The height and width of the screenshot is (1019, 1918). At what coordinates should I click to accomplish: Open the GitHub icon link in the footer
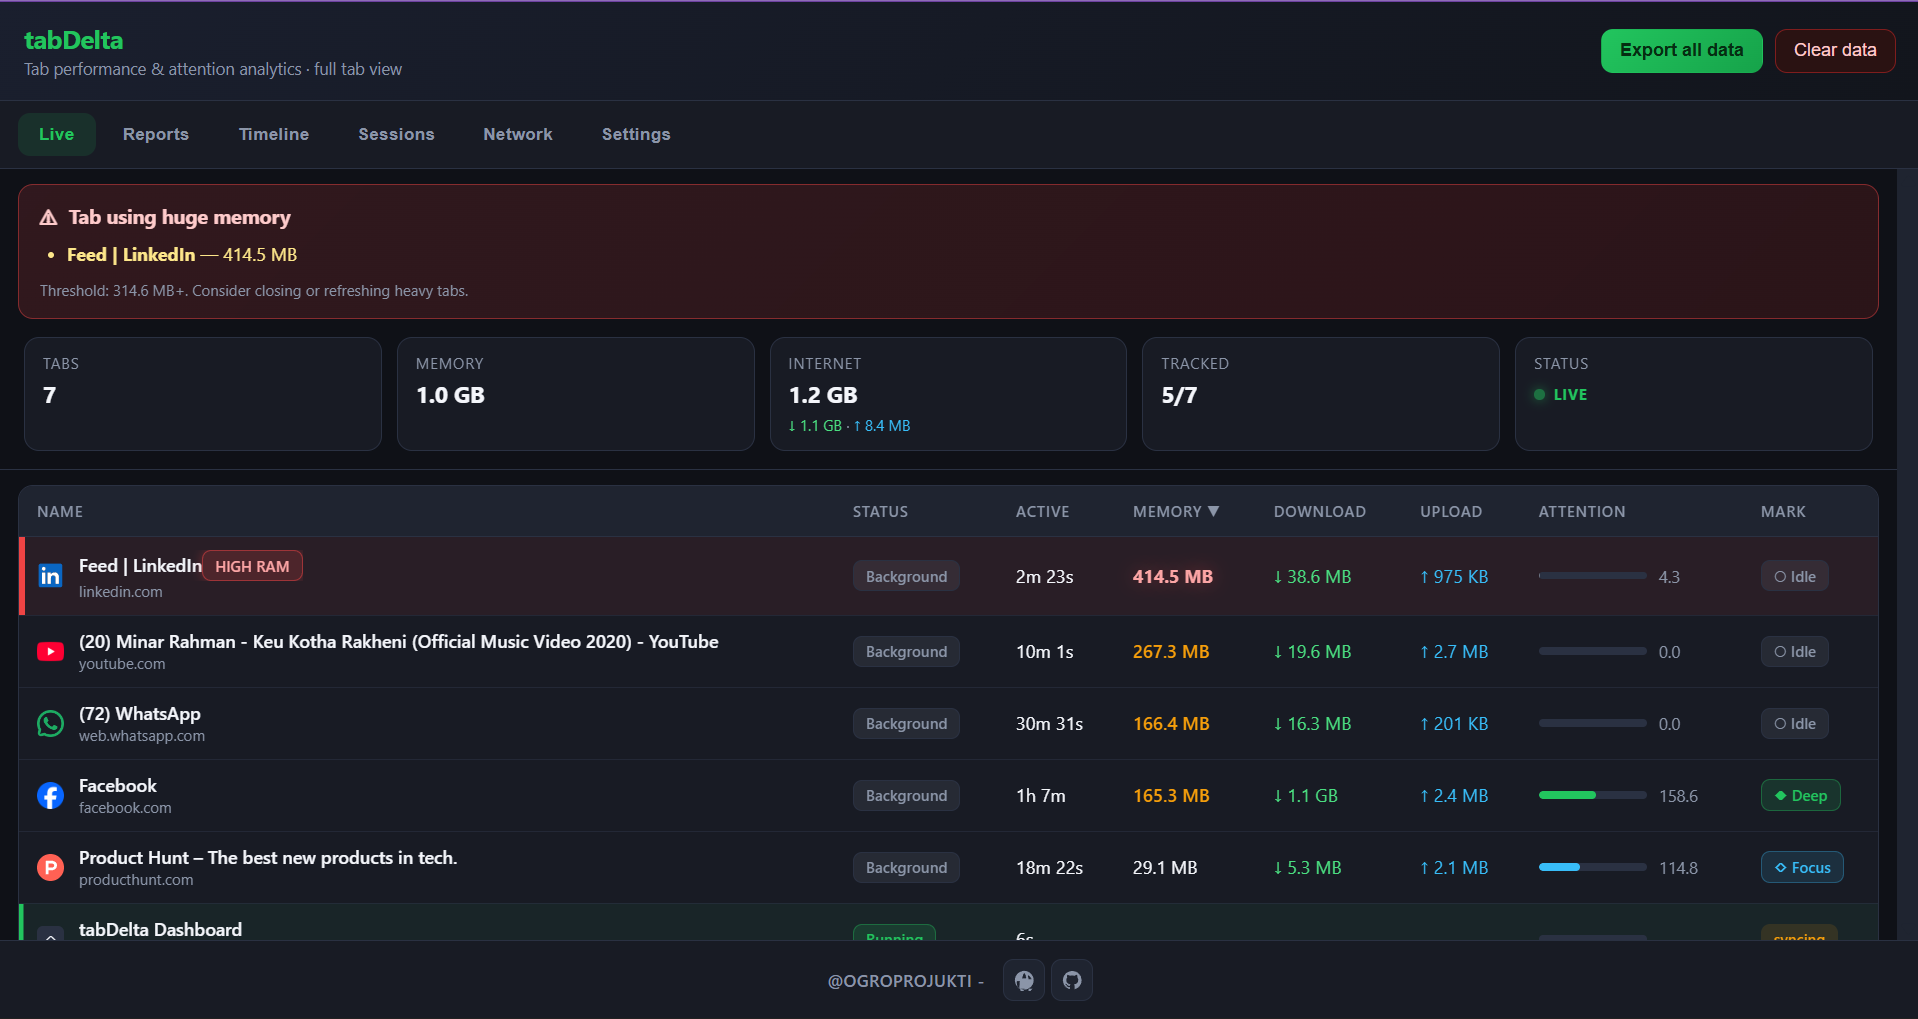tap(1072, 980)
